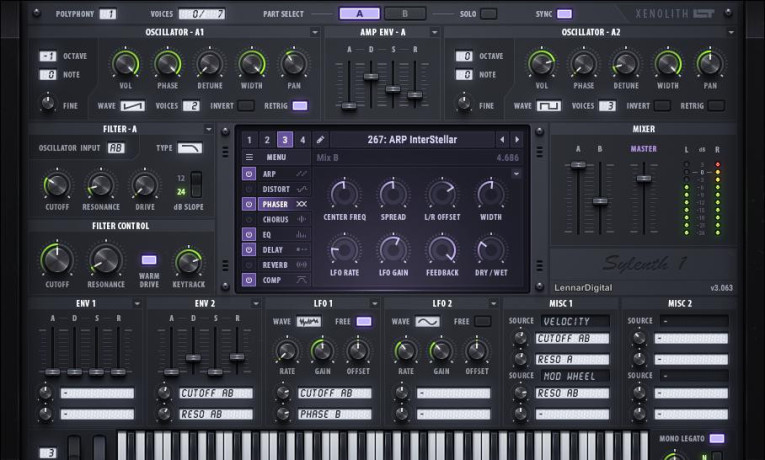765x460 pixels.
Task: Click the 24 dB SLOPE switch
Action: (196, 184)
